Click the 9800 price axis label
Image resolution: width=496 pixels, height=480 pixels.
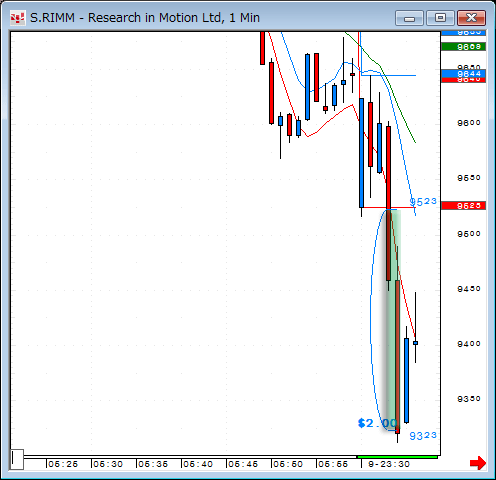click(x=469, y=123)
